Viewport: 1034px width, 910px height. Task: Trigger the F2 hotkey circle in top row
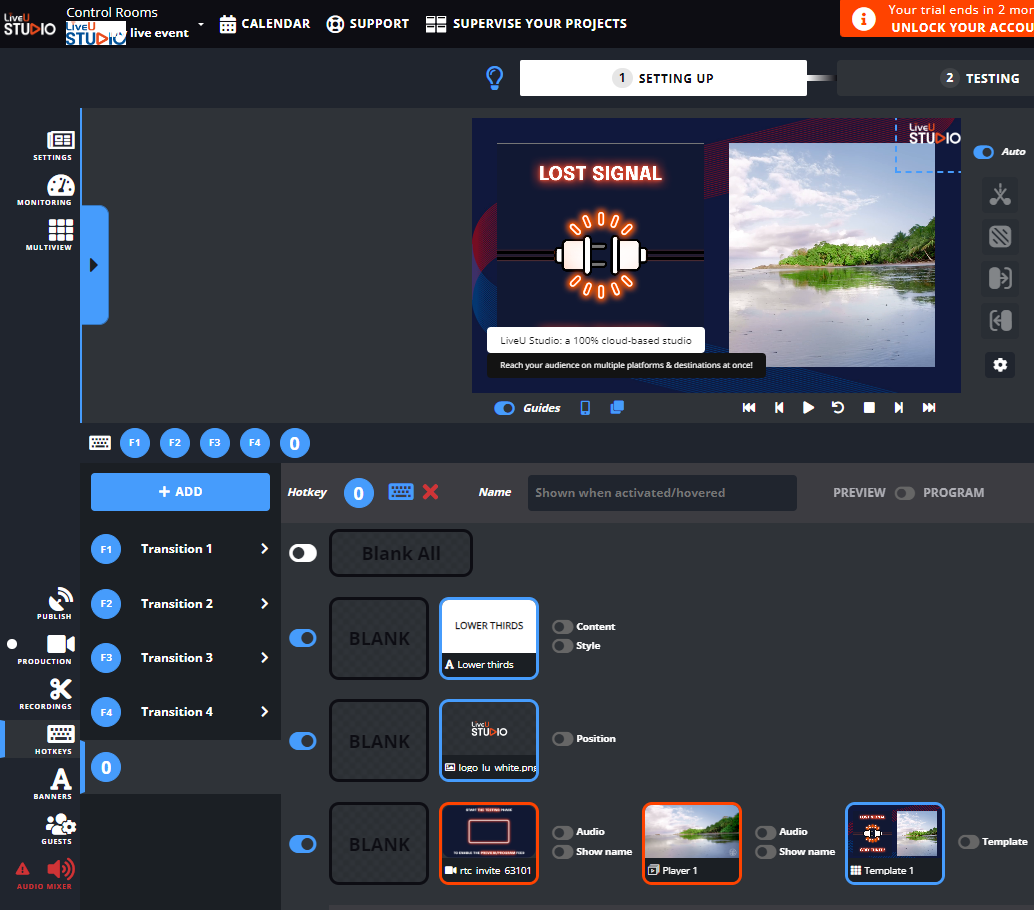[x=175, y=442]
